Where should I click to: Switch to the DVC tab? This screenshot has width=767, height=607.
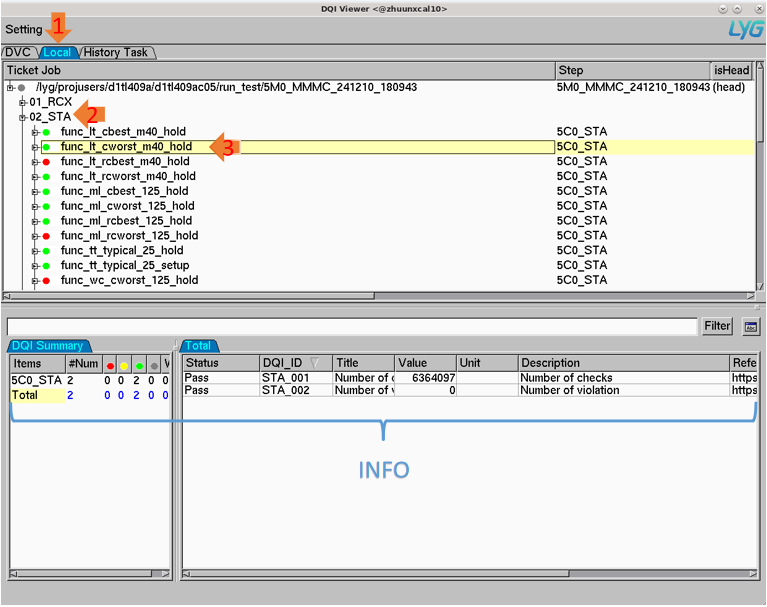pyautogui.click(x=19, y=52)
